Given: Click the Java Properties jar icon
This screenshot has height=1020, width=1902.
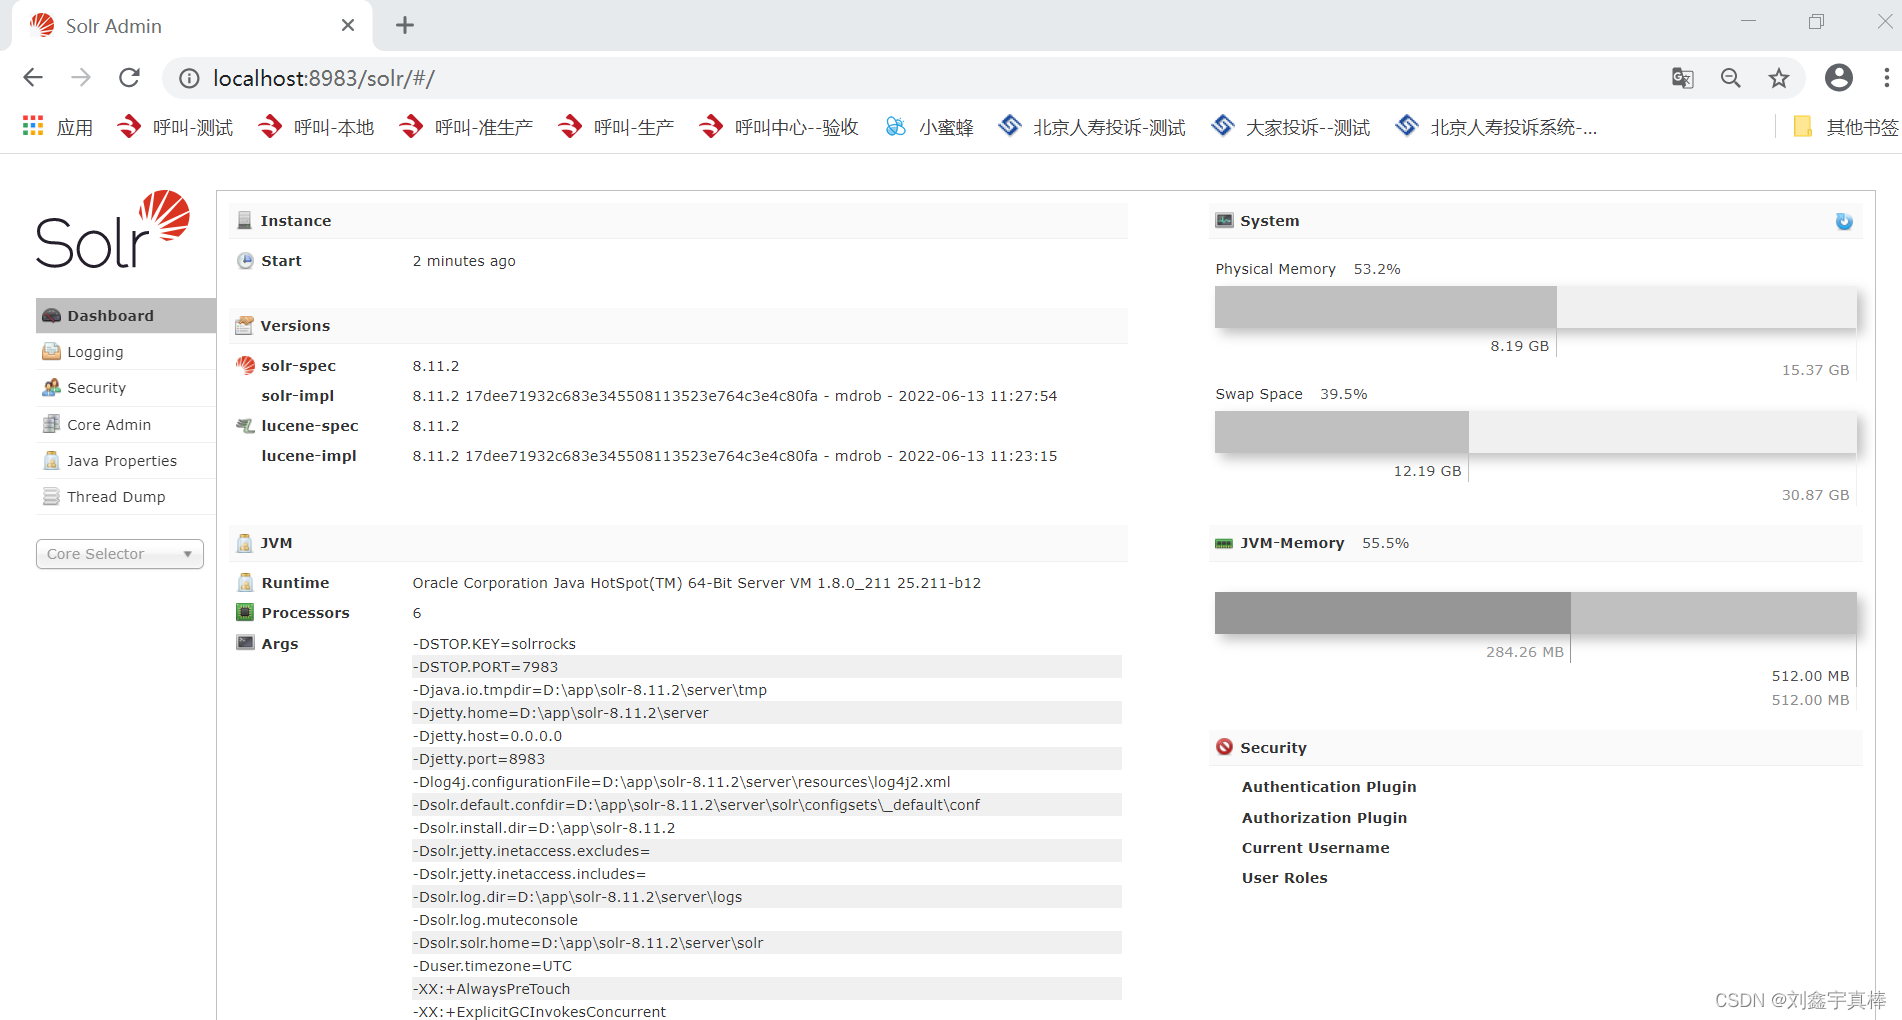Looking at the screenshot, I should (x=51, y=460).
